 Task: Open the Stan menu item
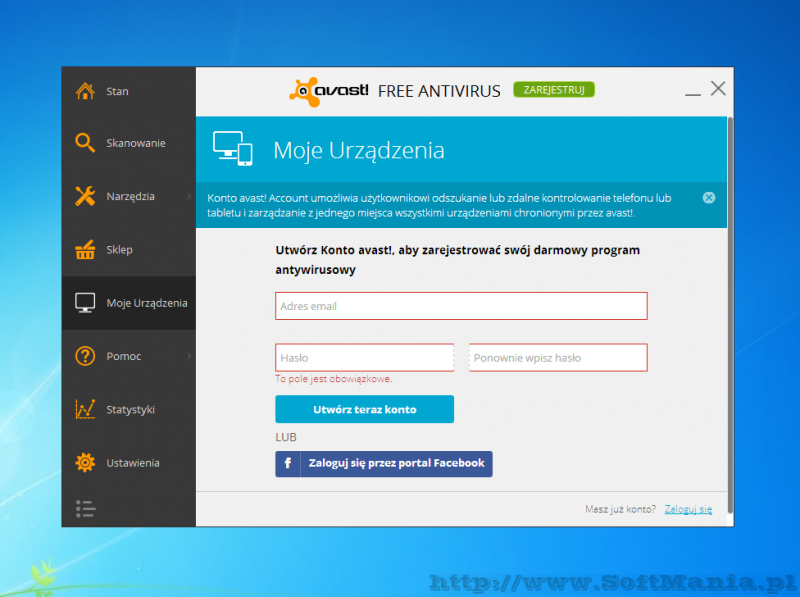pyautogui.click(x=117, y=91)
